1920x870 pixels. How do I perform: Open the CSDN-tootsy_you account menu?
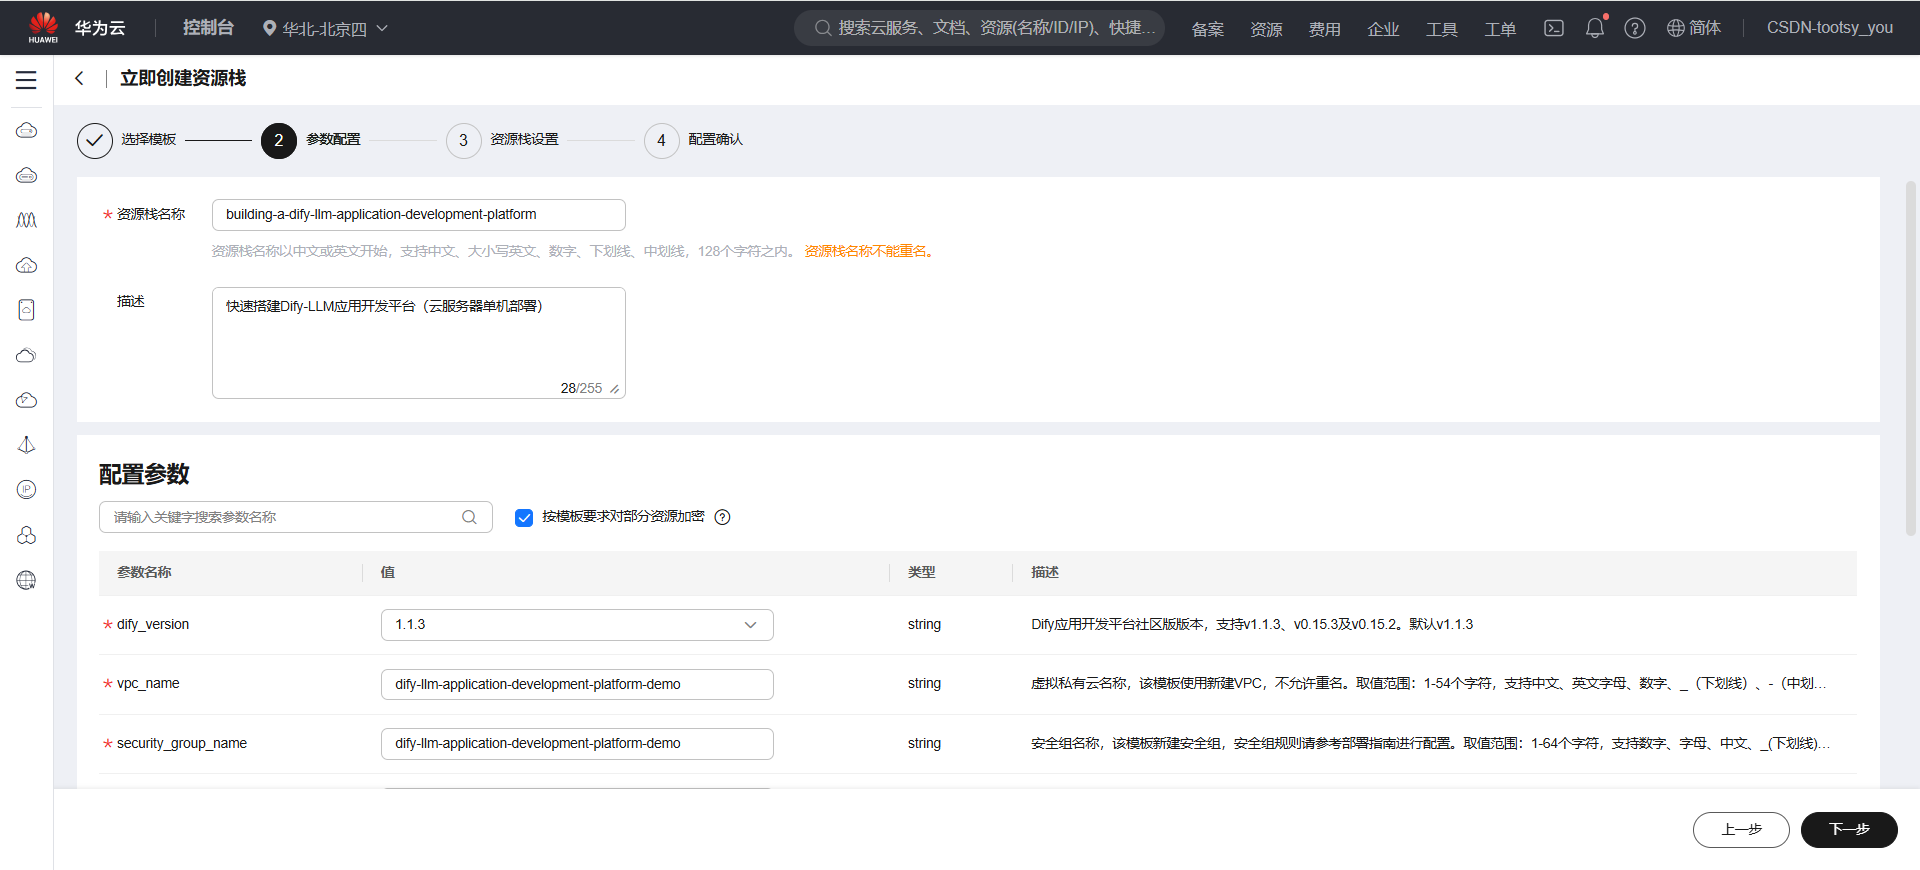point(1829,28)
